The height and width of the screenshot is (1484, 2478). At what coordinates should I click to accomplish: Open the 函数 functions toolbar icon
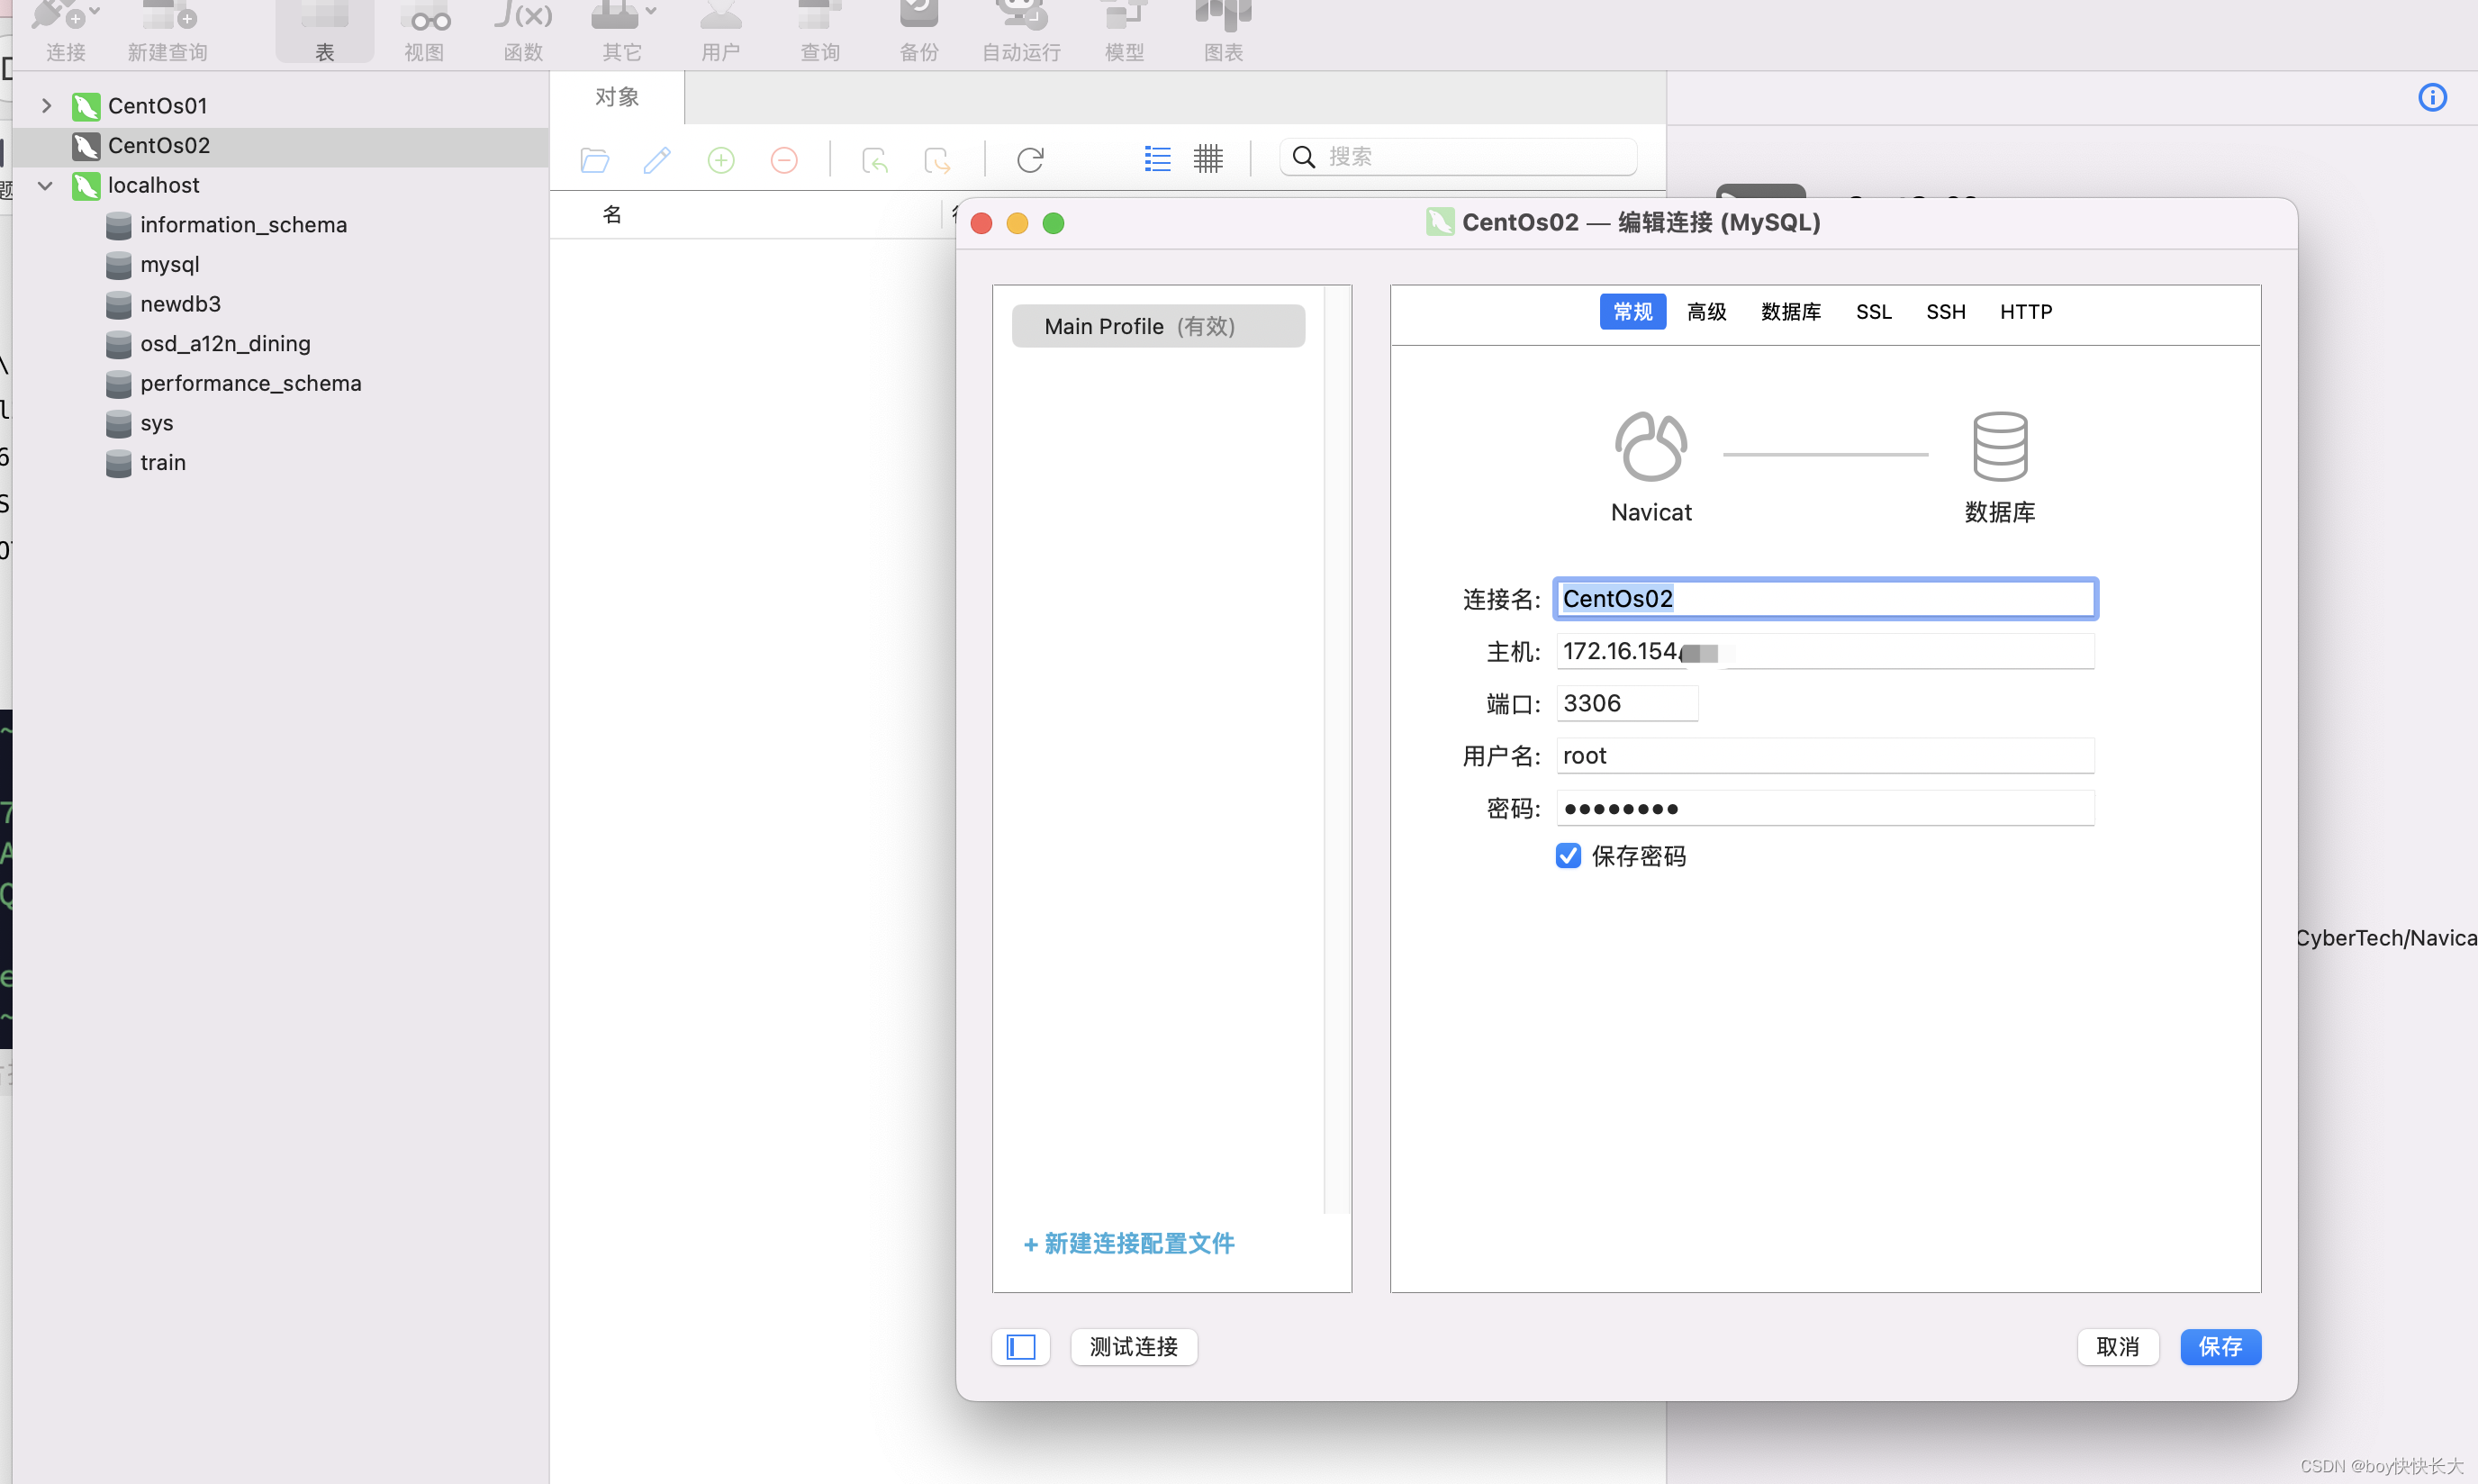click(x=523, y=30)
